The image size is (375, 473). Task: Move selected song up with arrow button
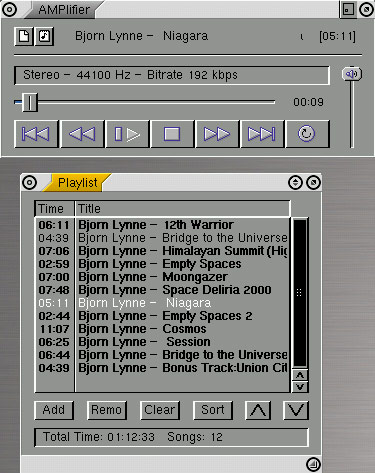[258, 410]
